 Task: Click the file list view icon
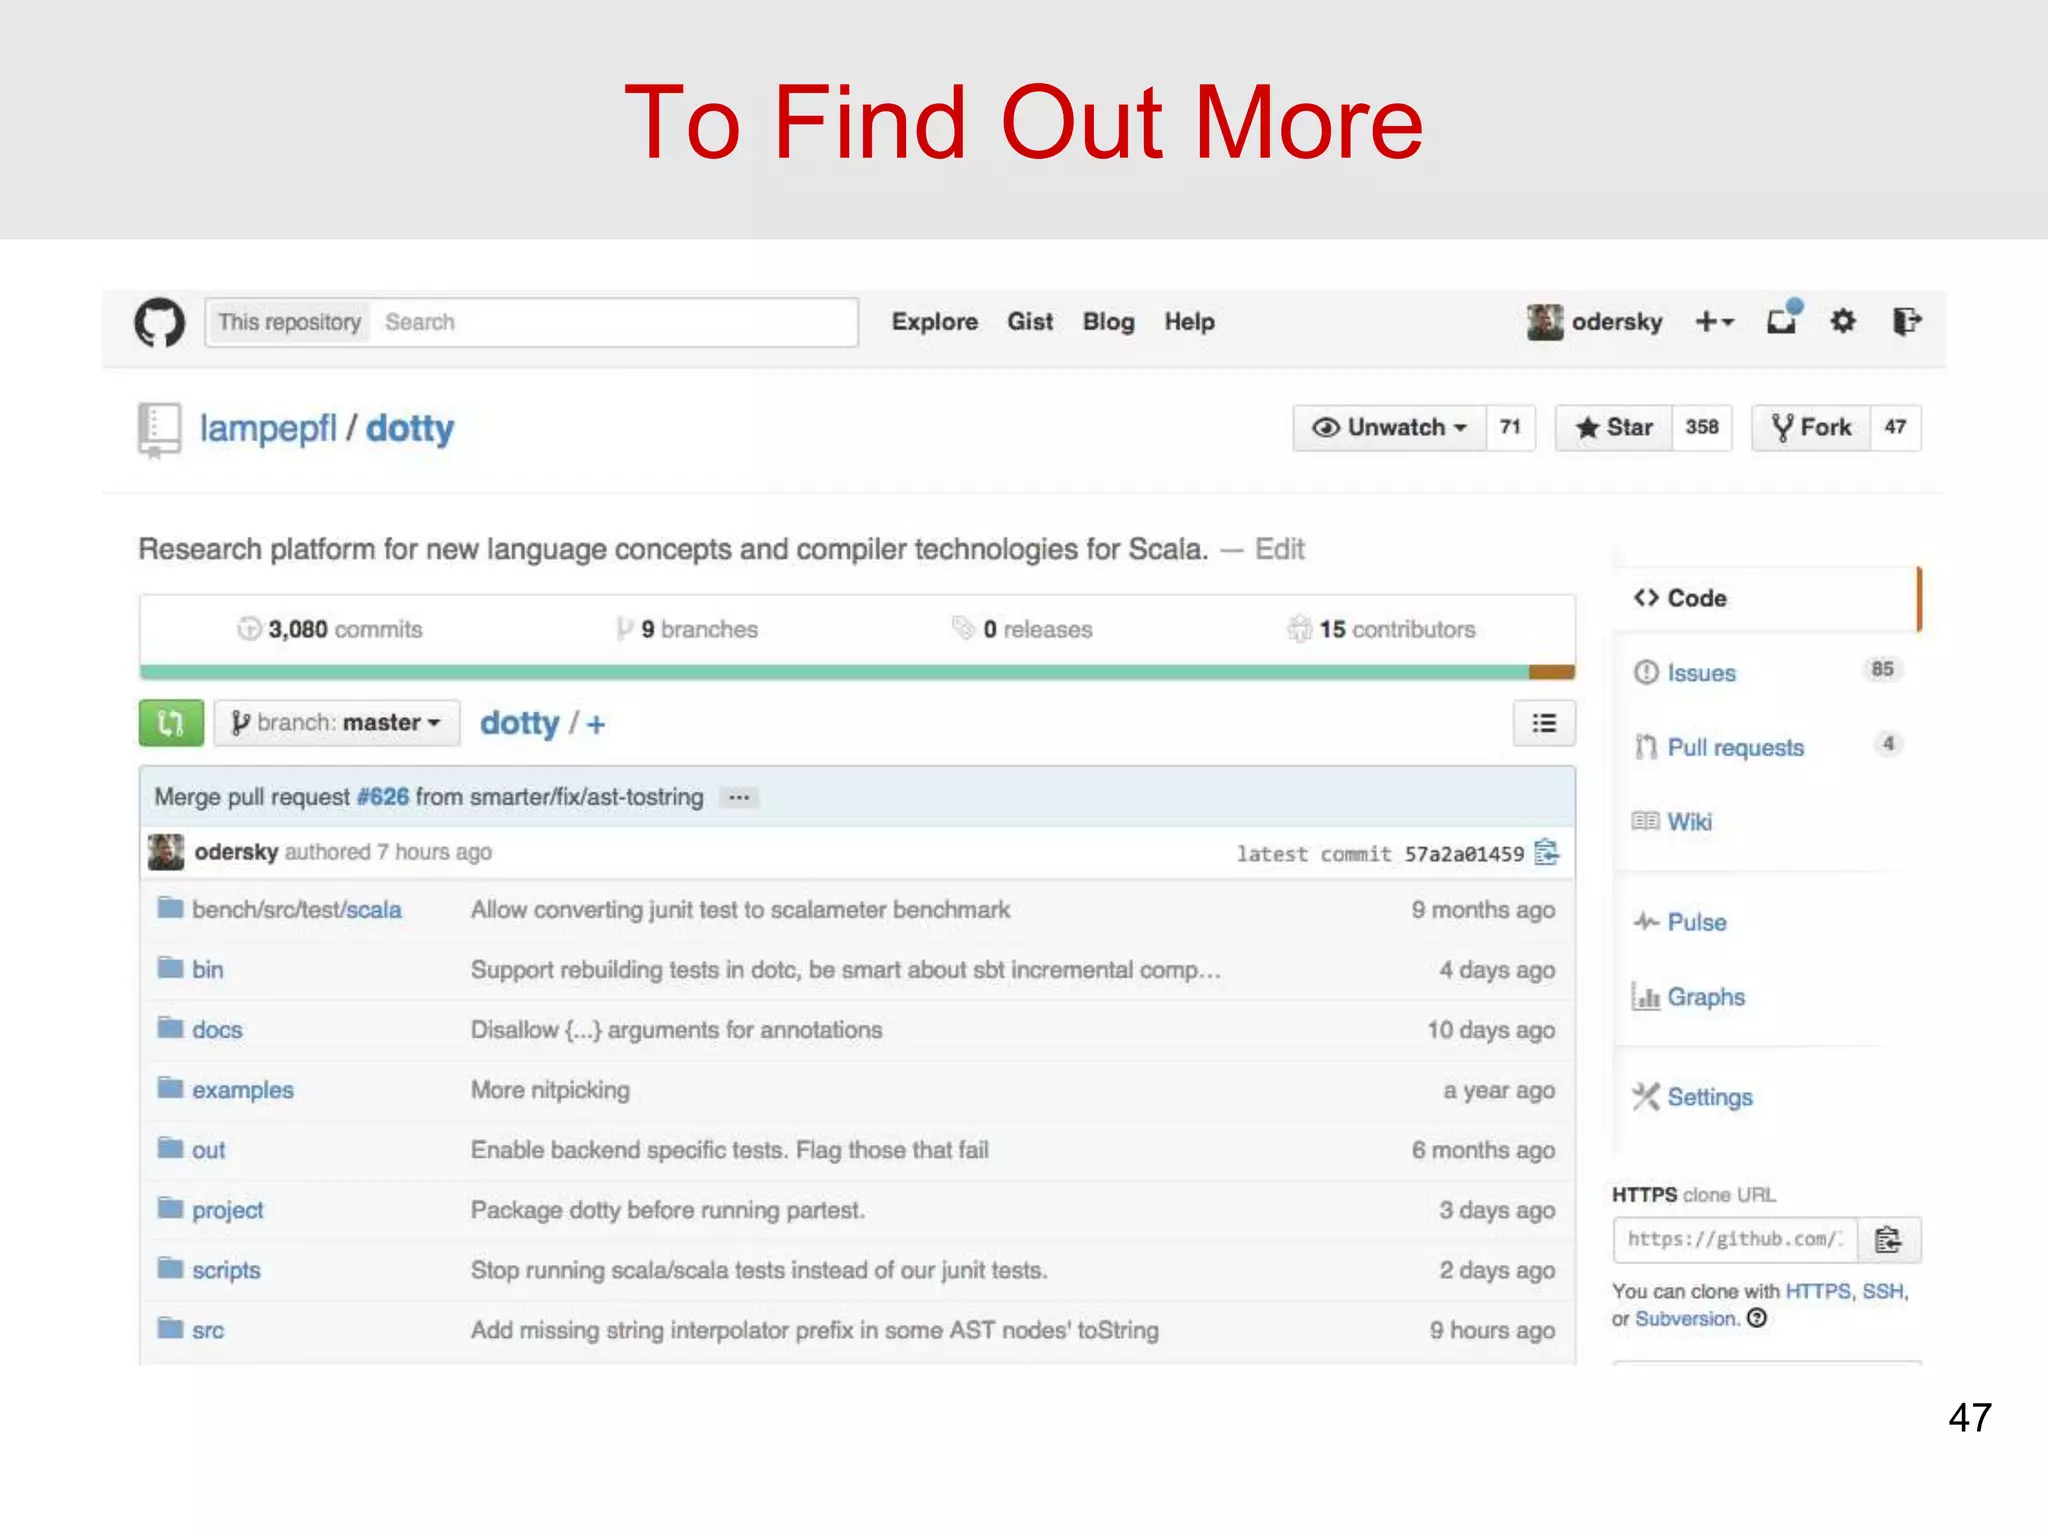click(1544, 723)
